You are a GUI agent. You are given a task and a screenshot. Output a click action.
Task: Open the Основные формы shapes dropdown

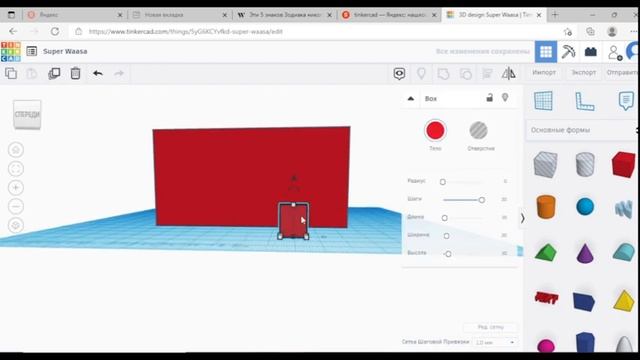582,130
